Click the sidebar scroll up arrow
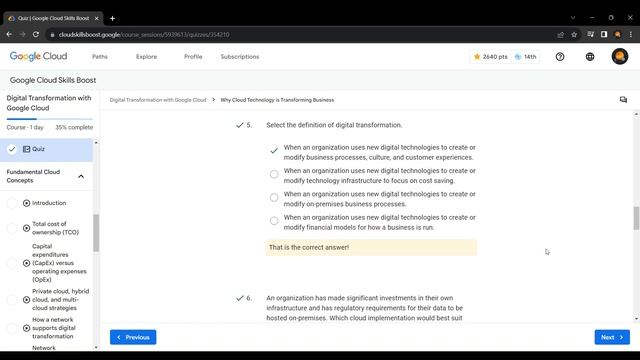Screen dimensions: 640x360 [96, 143]
